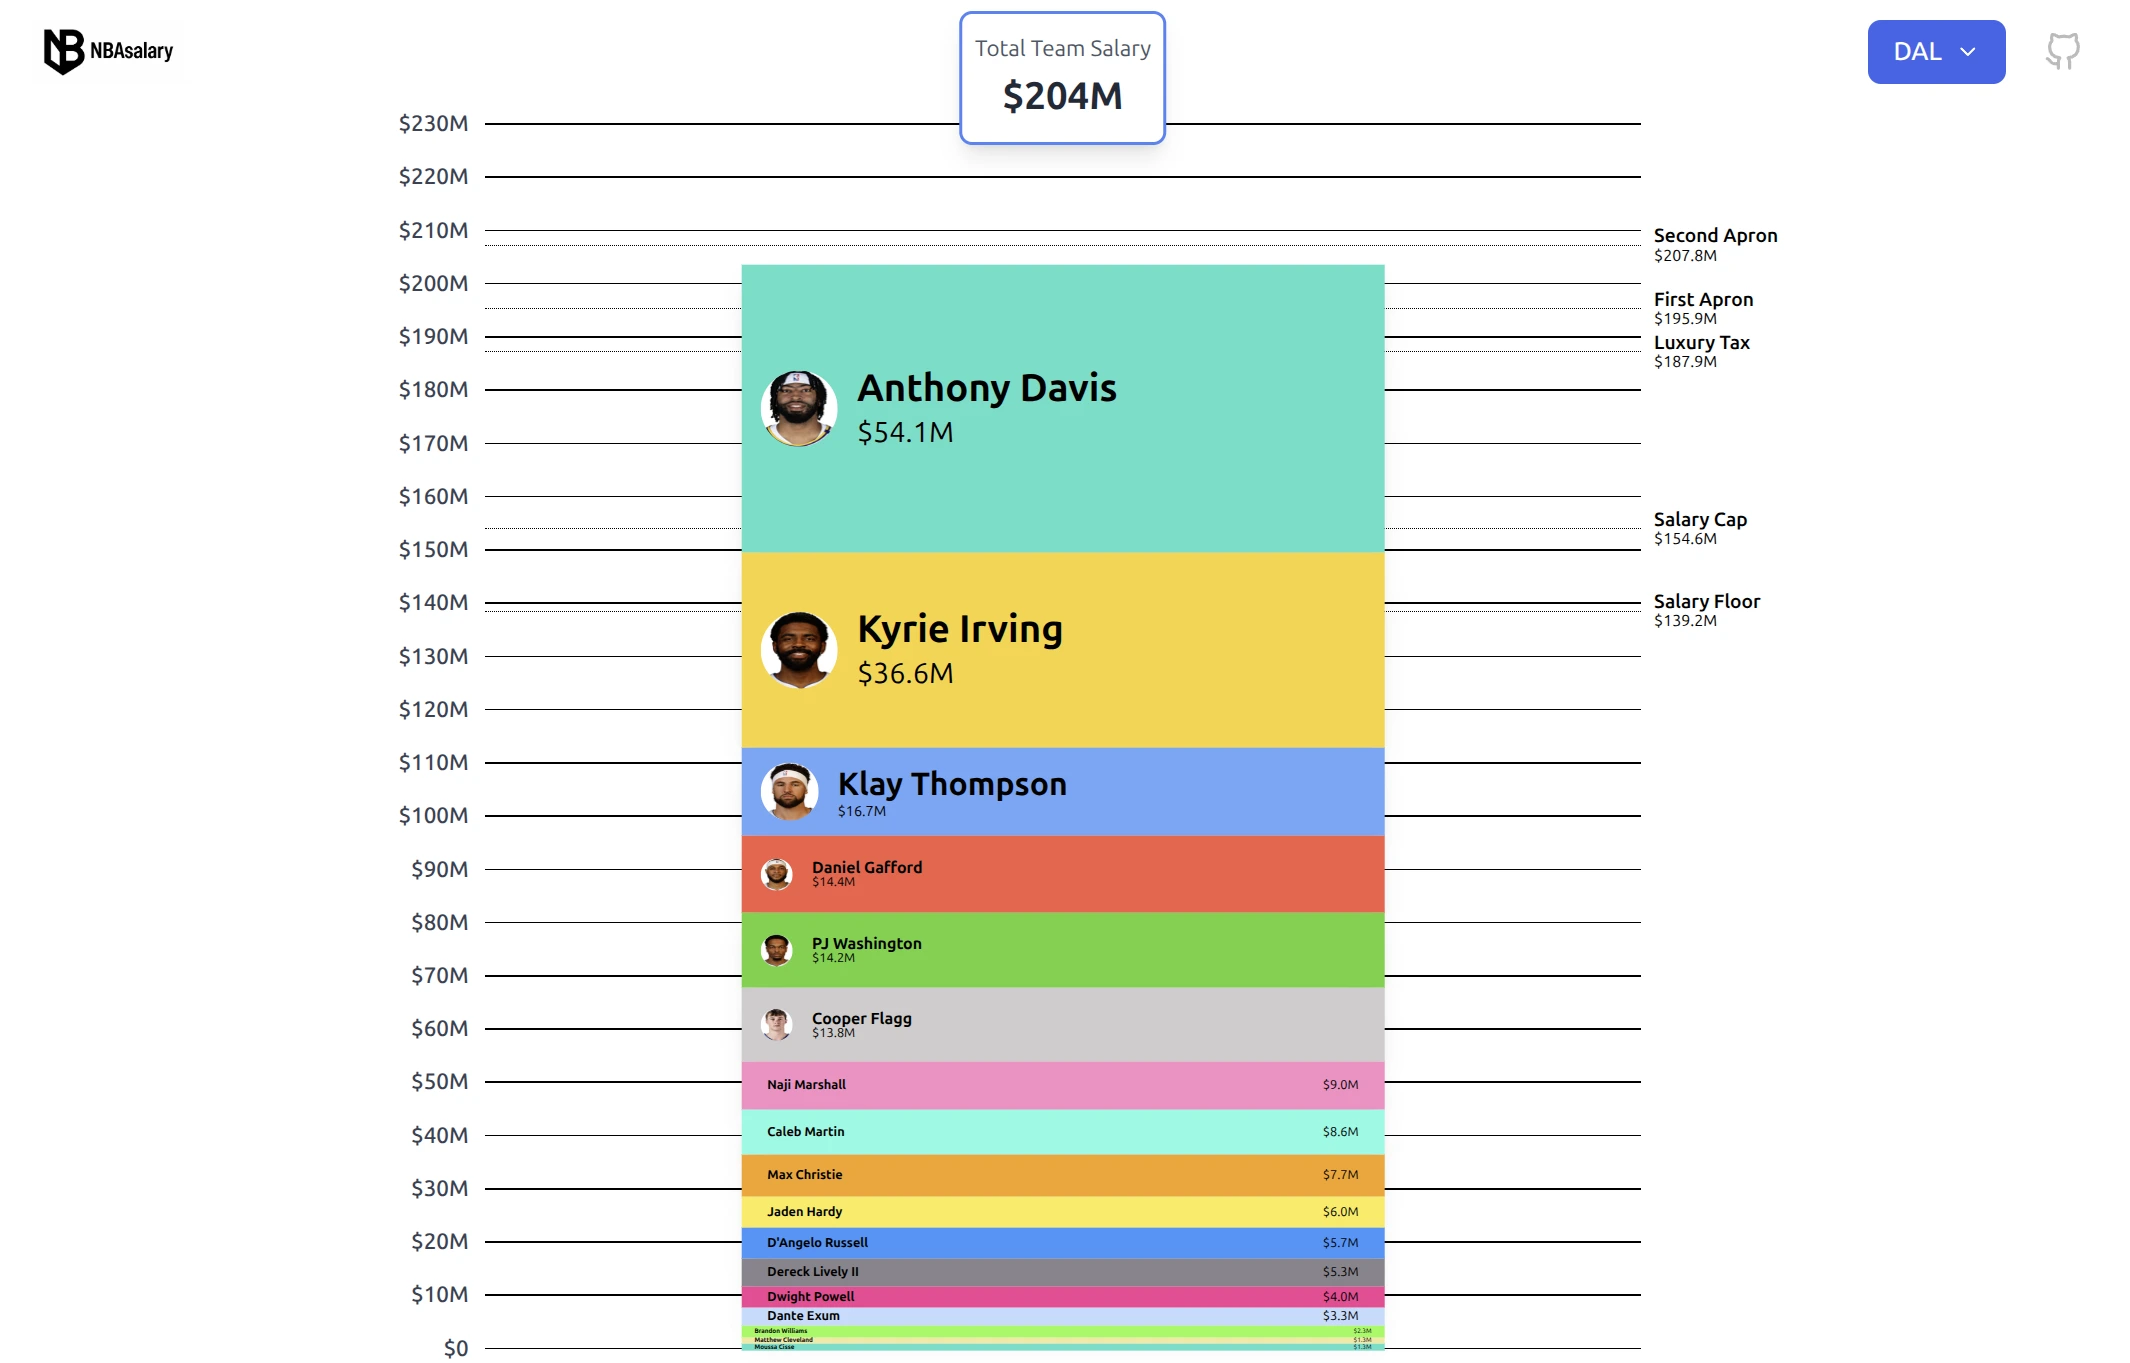The width and height of the screenshot is (2130, 1363).
Task: Expand the team picker to change teams
Action: point(1936,51)
